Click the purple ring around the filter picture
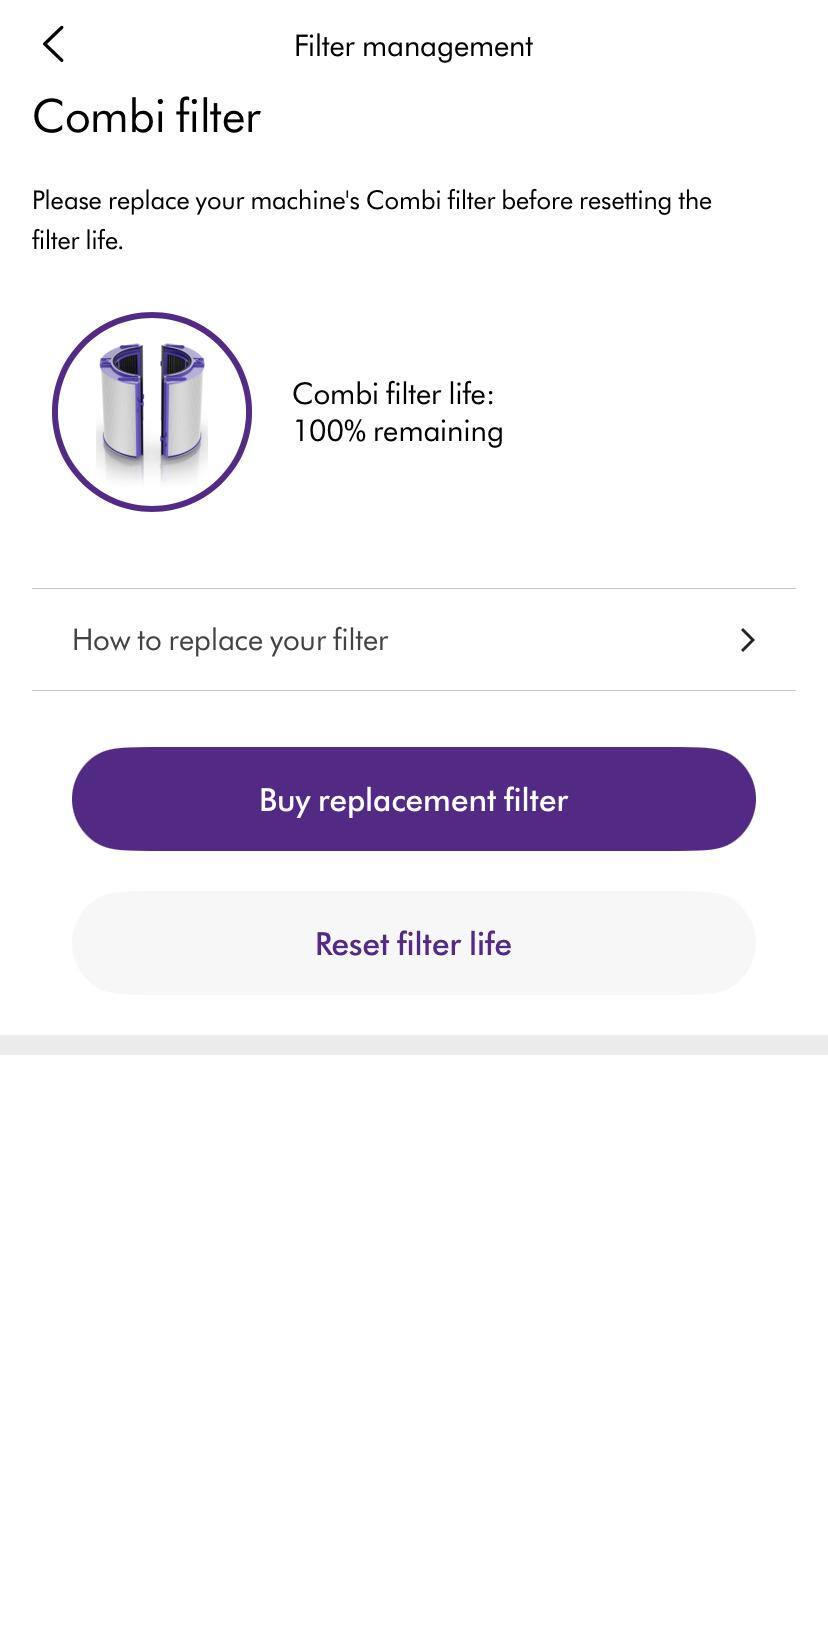Viewport: 828px width, 1628px height. (152, 316)
